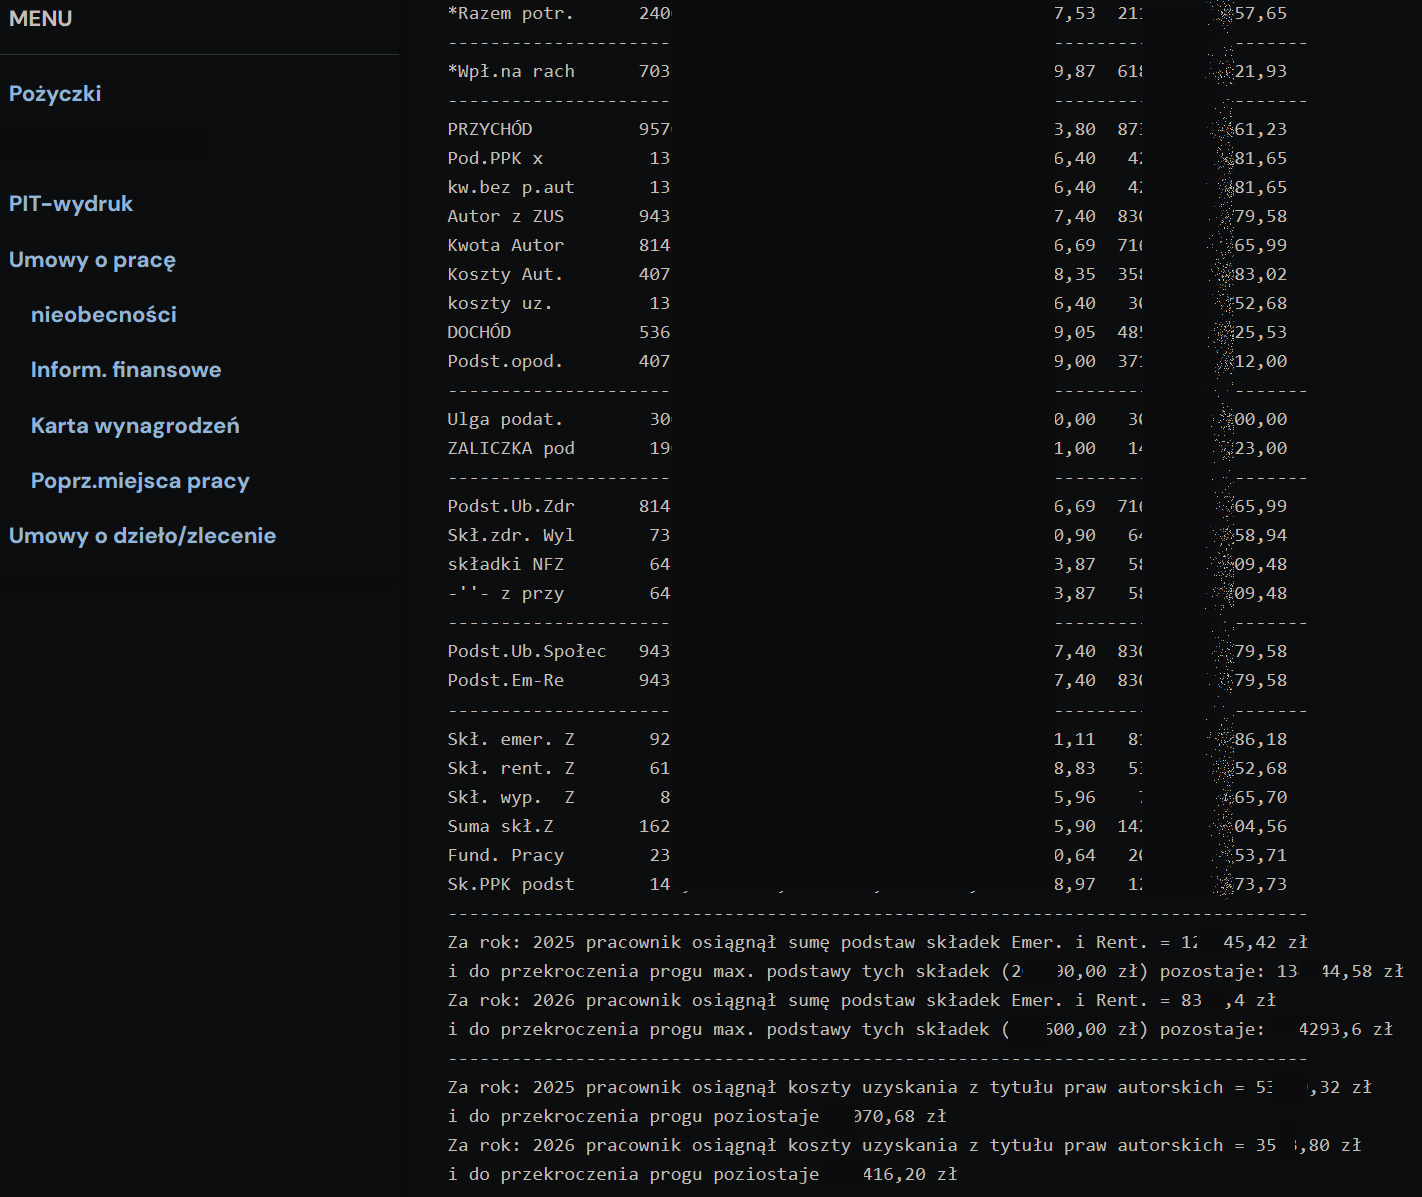Screen dimensions: 1422x1197
Task: Click the 04,56 value in Suma skł.Z row
Action: [x=1261, y=826]
